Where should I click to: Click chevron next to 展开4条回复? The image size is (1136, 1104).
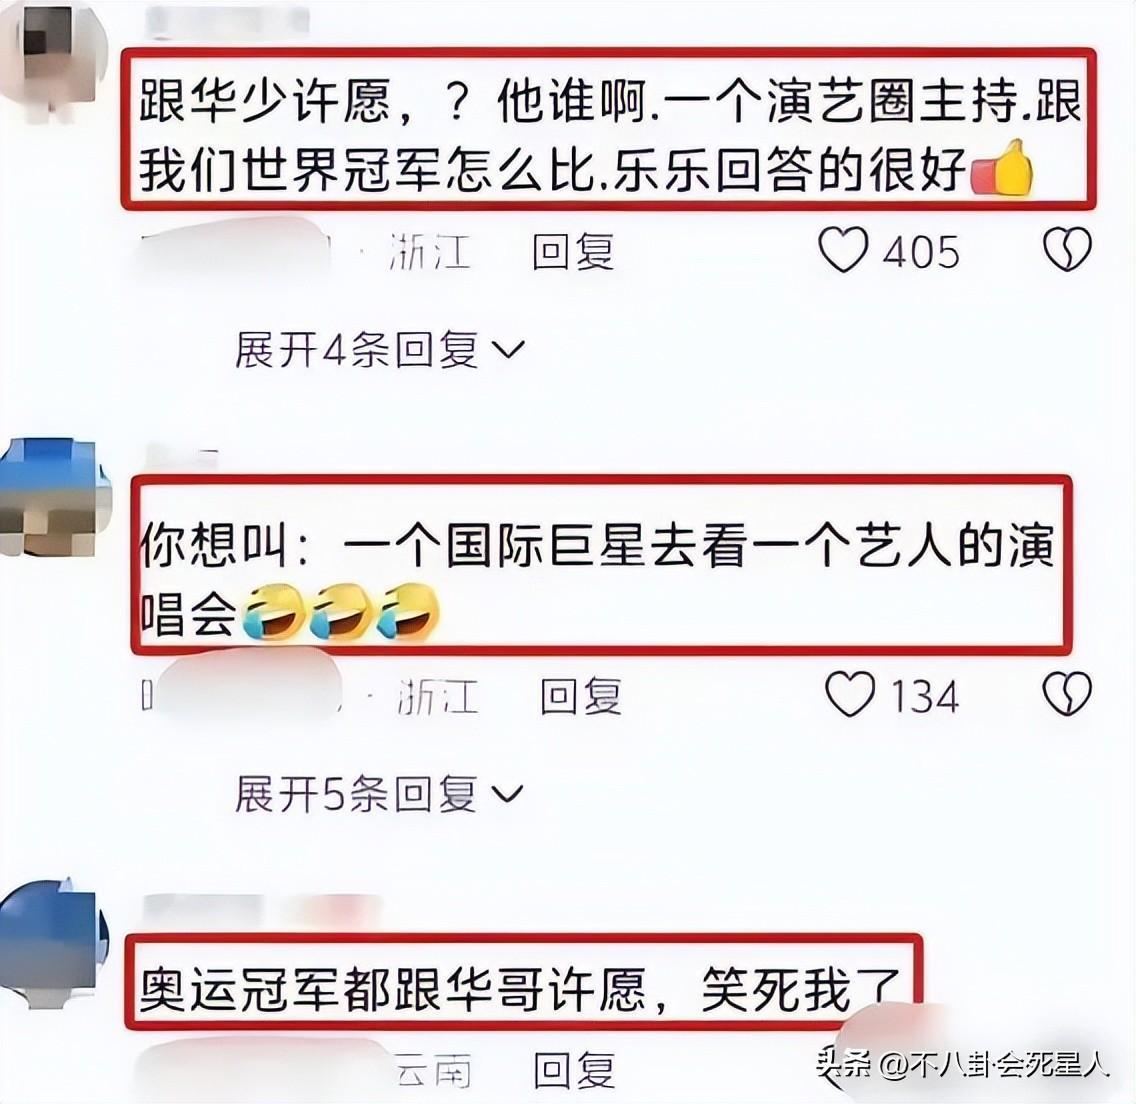coord(508,351)
